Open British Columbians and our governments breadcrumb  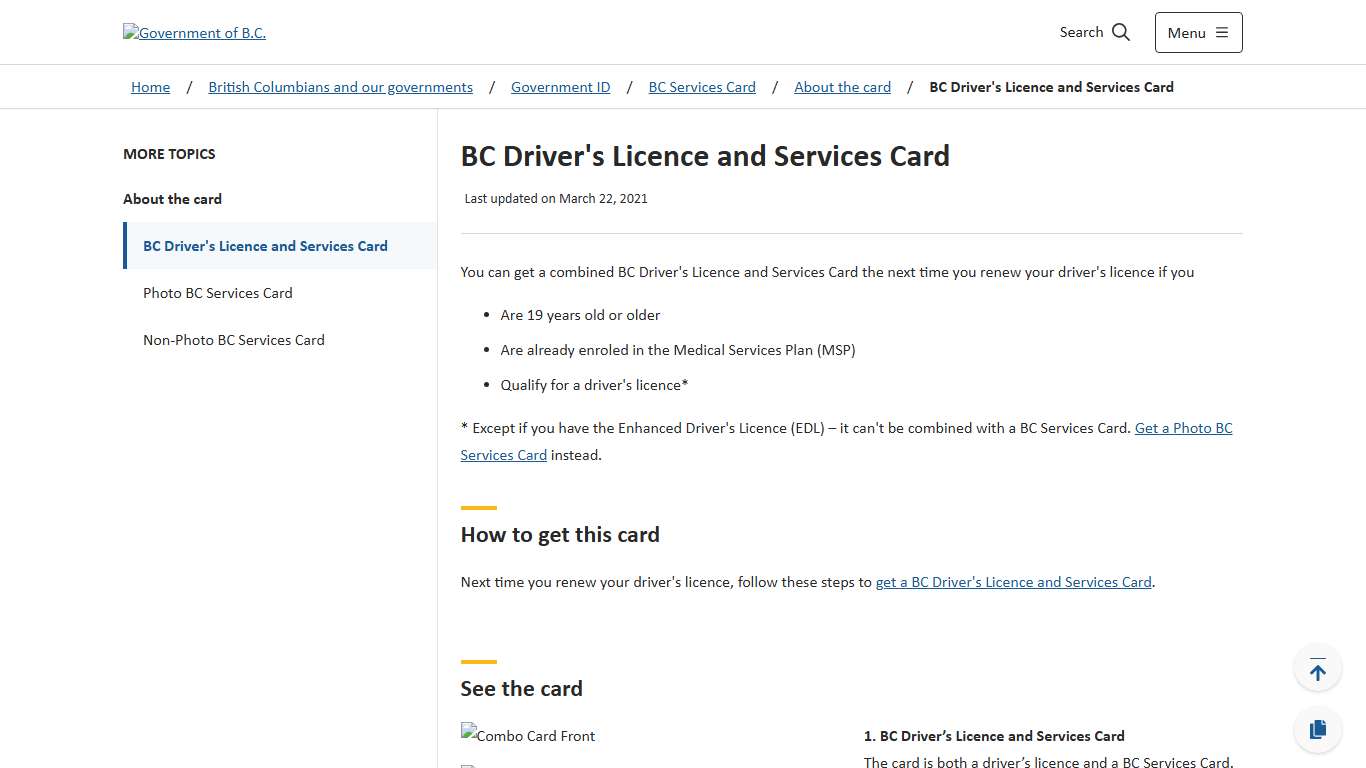(x=340, y=87)
